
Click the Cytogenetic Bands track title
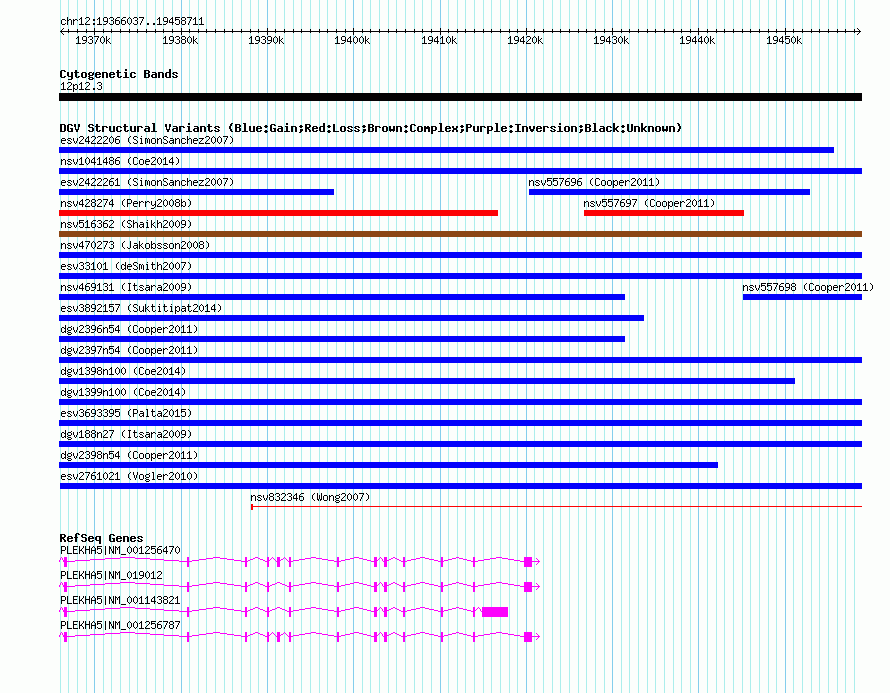[119, 74]
